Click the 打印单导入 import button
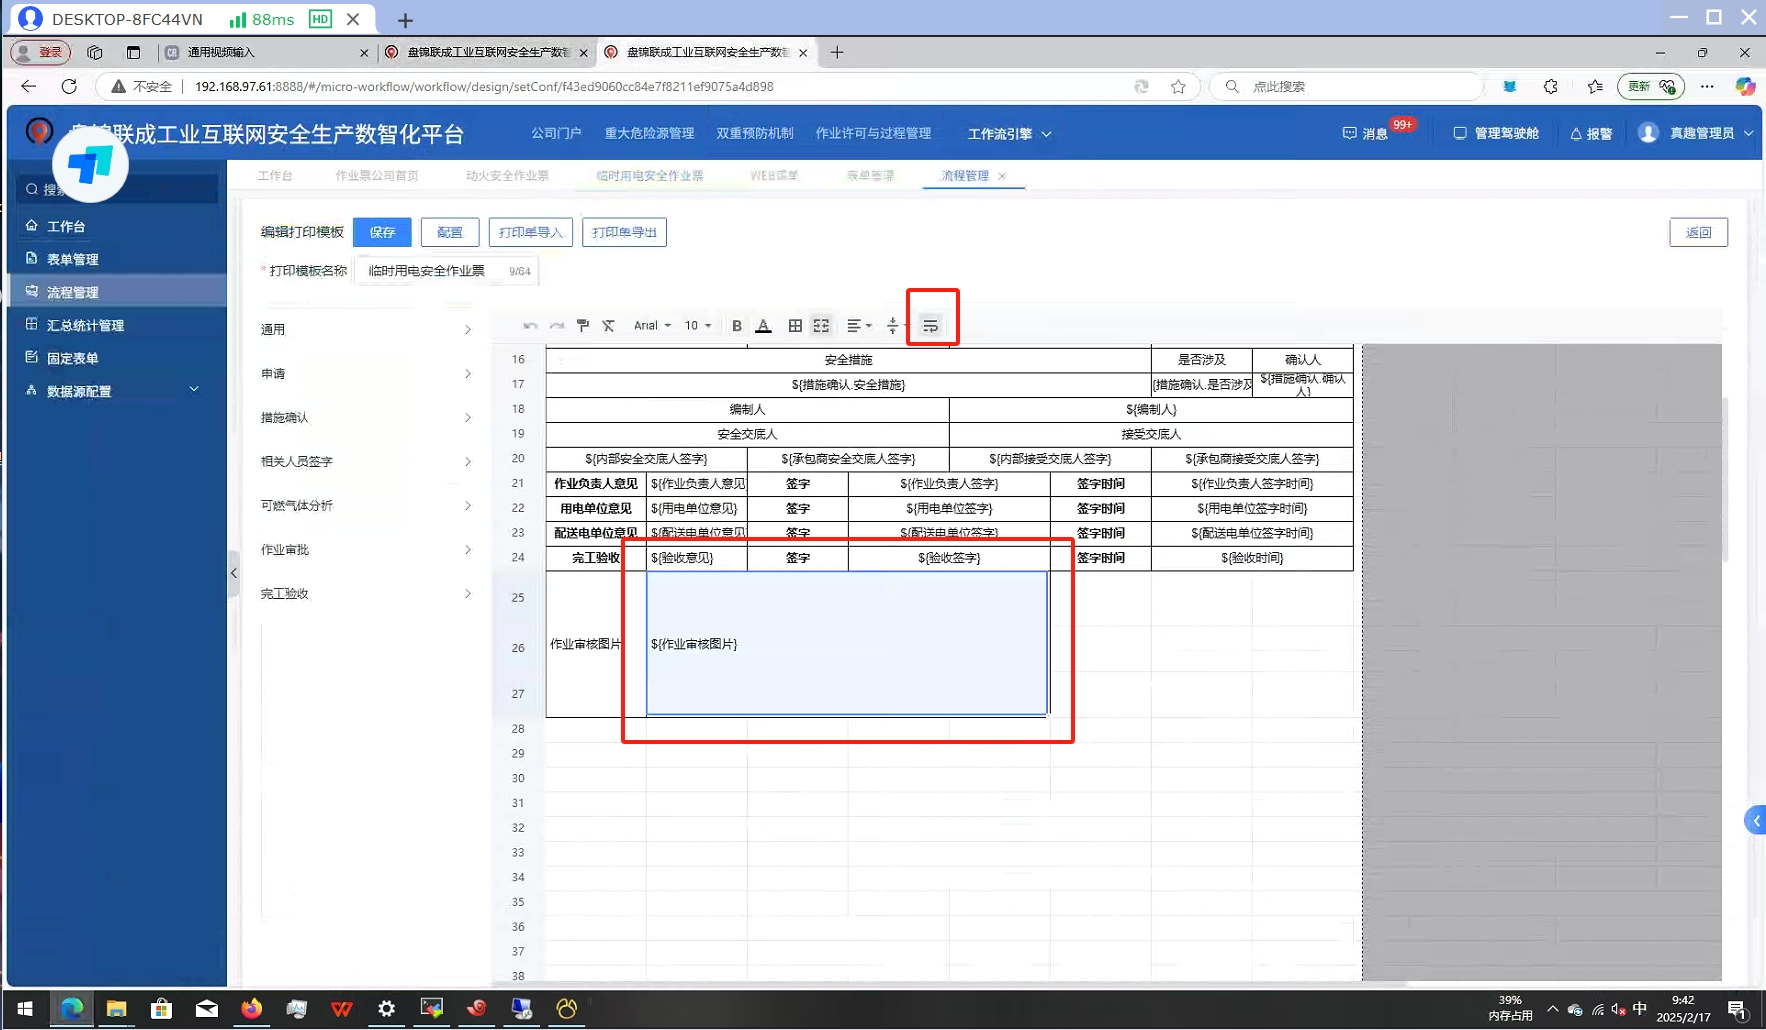 tap(531, 232)
